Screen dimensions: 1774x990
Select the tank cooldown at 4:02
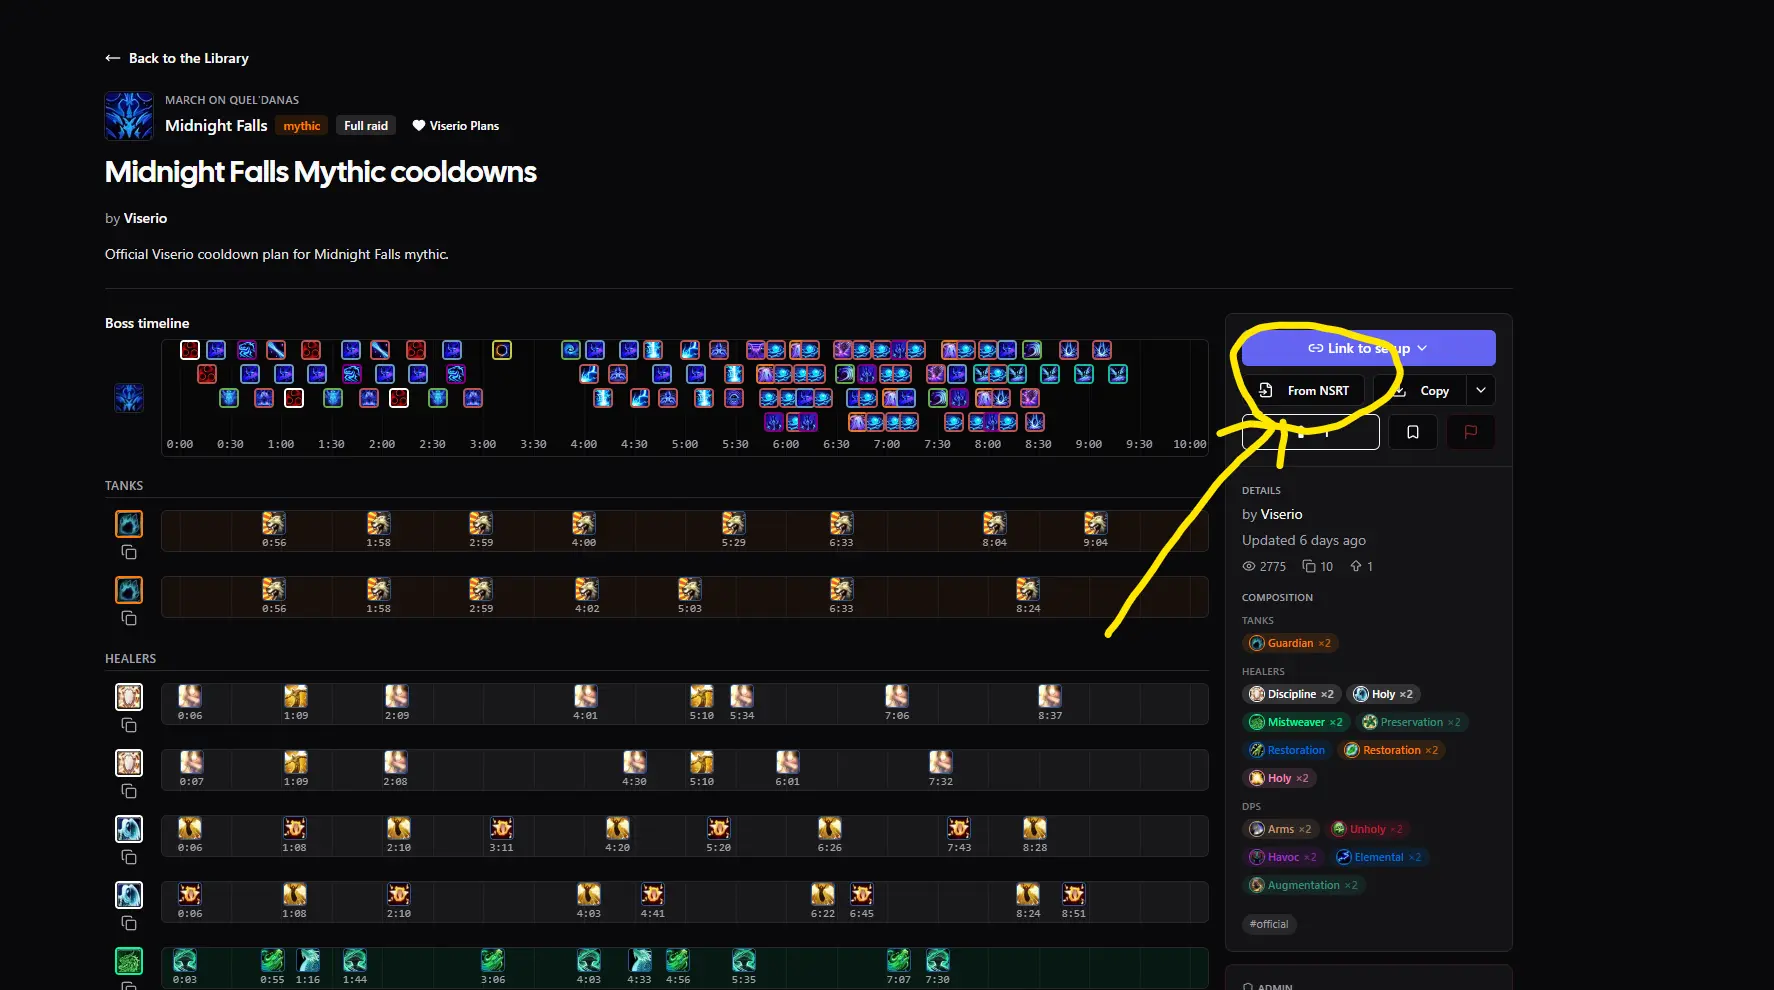586,590
